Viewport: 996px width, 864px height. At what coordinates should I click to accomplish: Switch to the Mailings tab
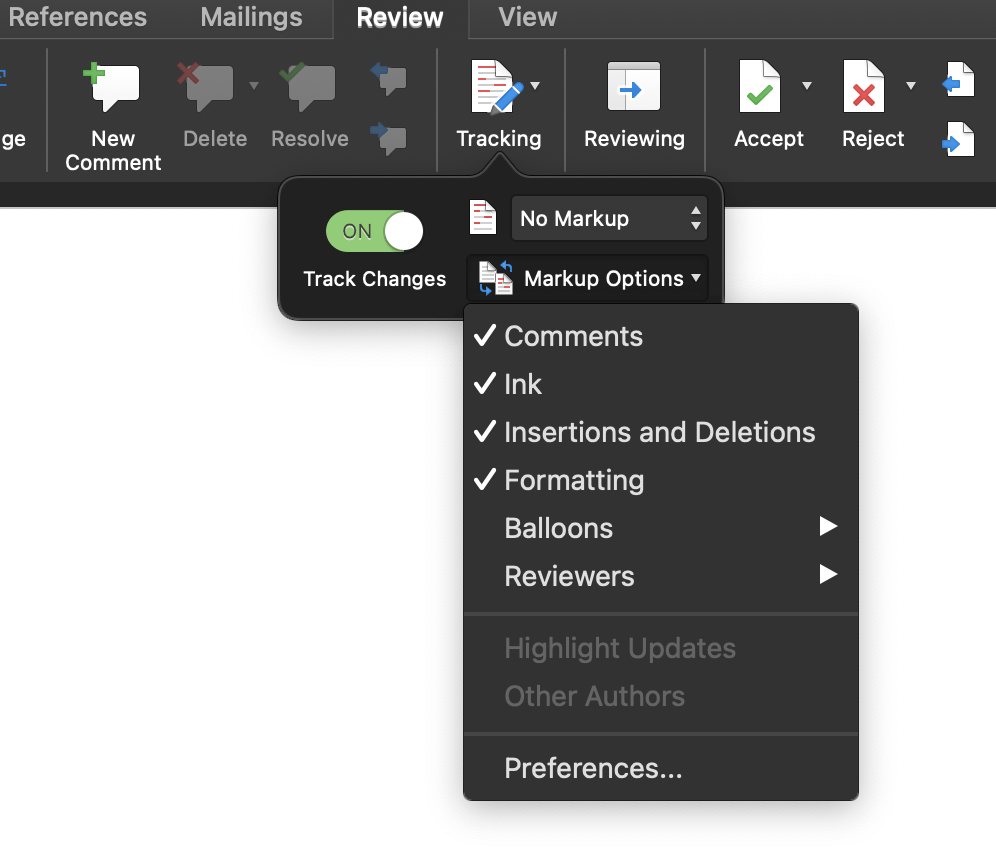pyautogui.click(x=251, y=18)
